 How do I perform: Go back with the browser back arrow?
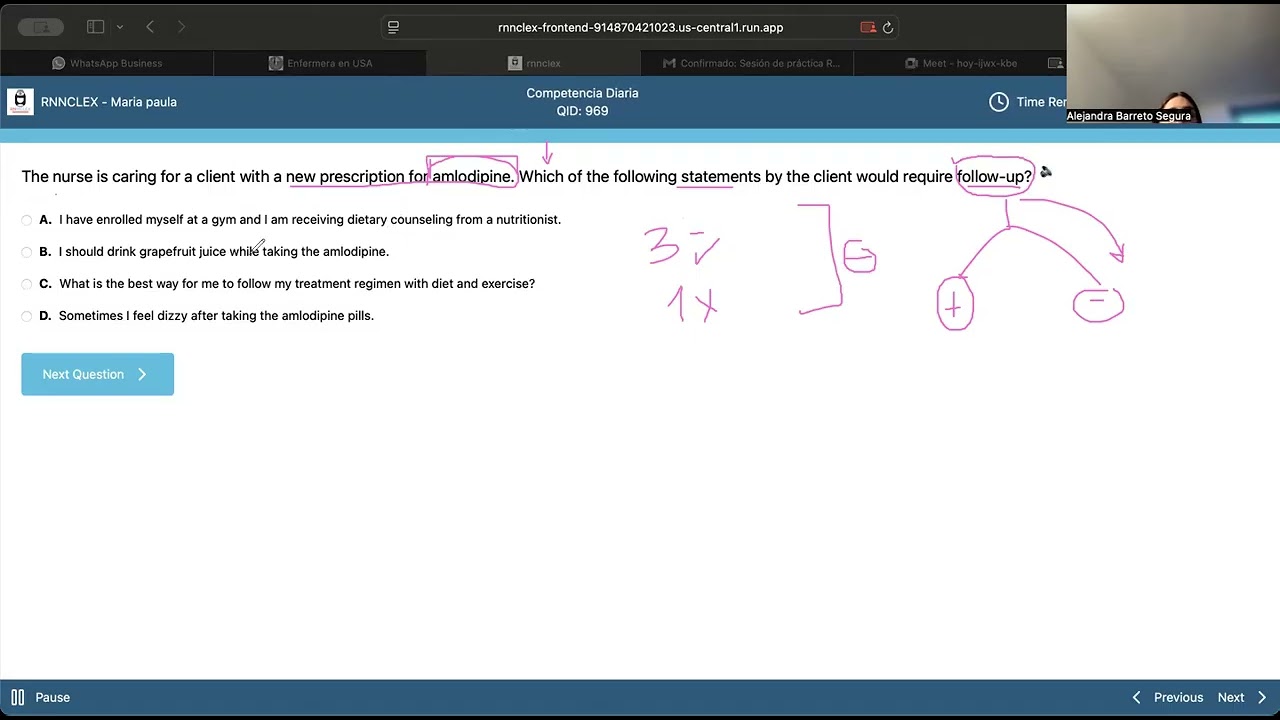(x=150, y=27)
